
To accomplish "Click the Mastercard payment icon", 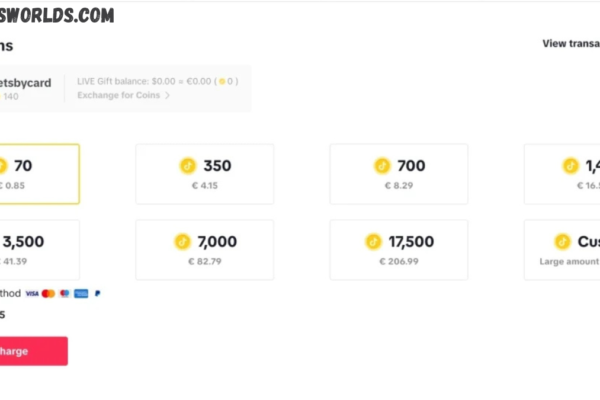I will pyautogui.click(x=48, y=294).
